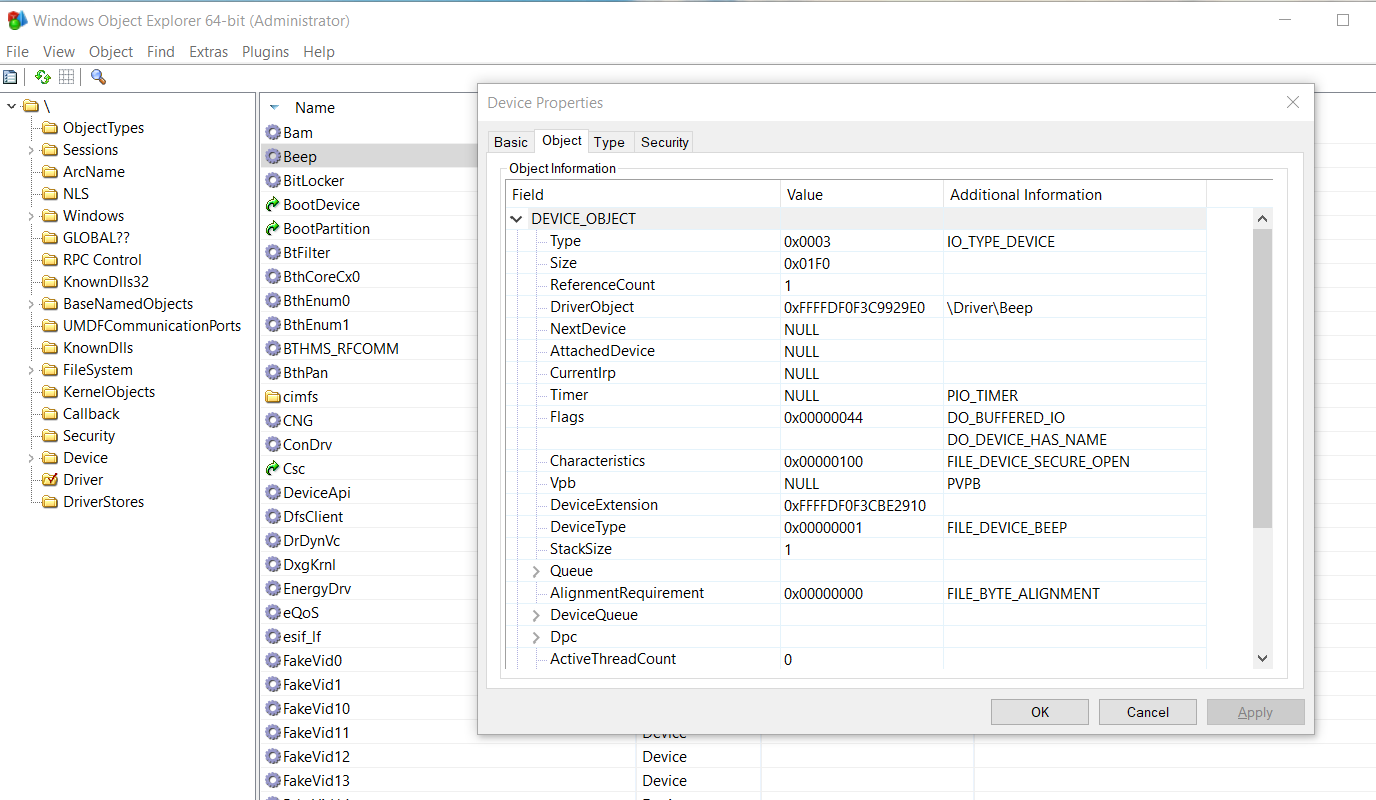Open Find with the magnifier icon

click(98, 77)
